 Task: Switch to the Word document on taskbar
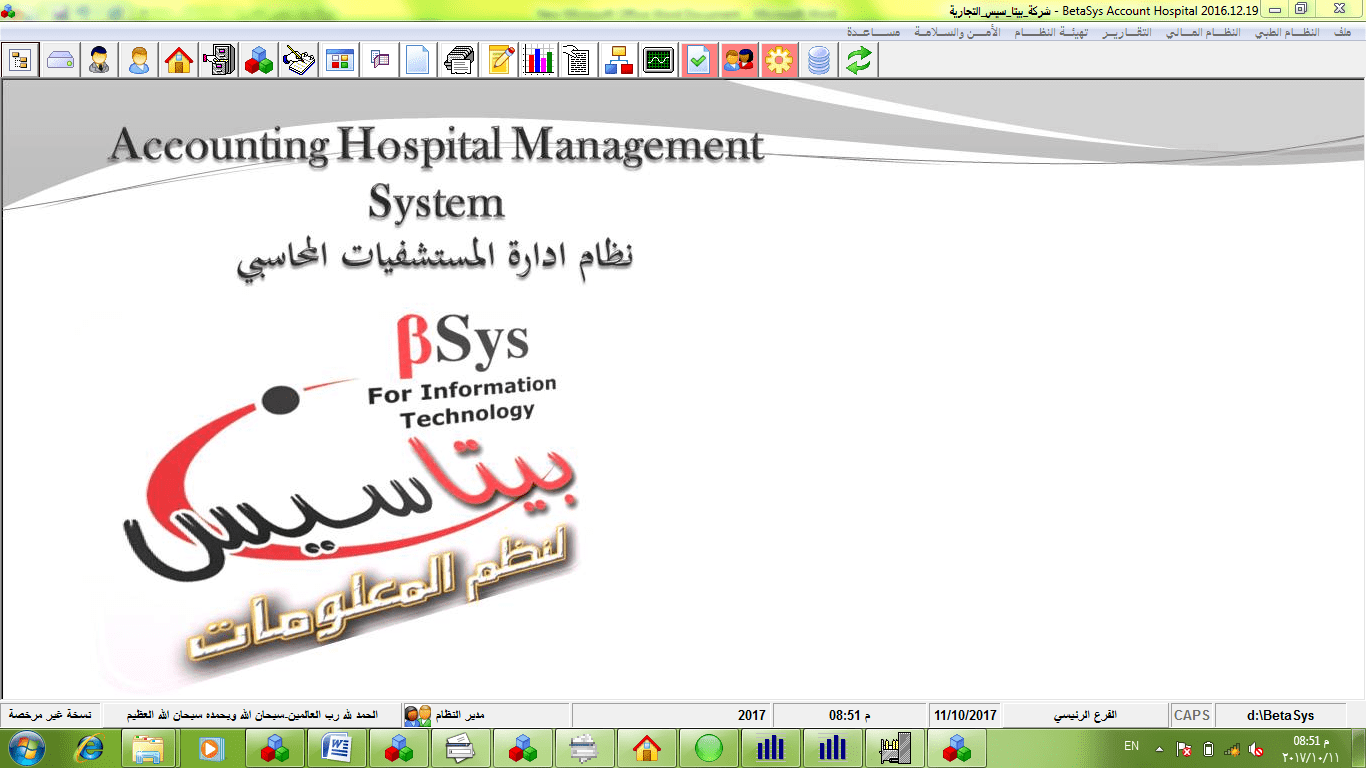coord(337,747)
